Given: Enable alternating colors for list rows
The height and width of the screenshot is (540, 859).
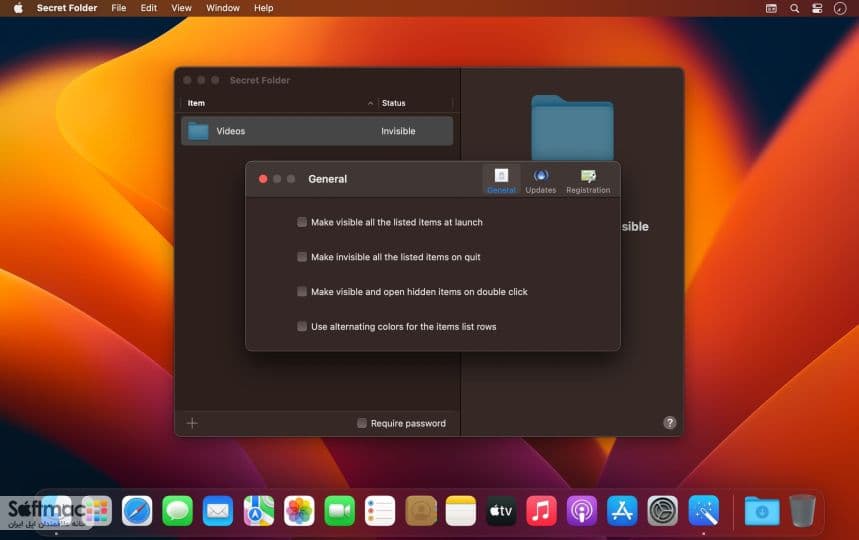Looking at the screenshot, I should [302, 326].
